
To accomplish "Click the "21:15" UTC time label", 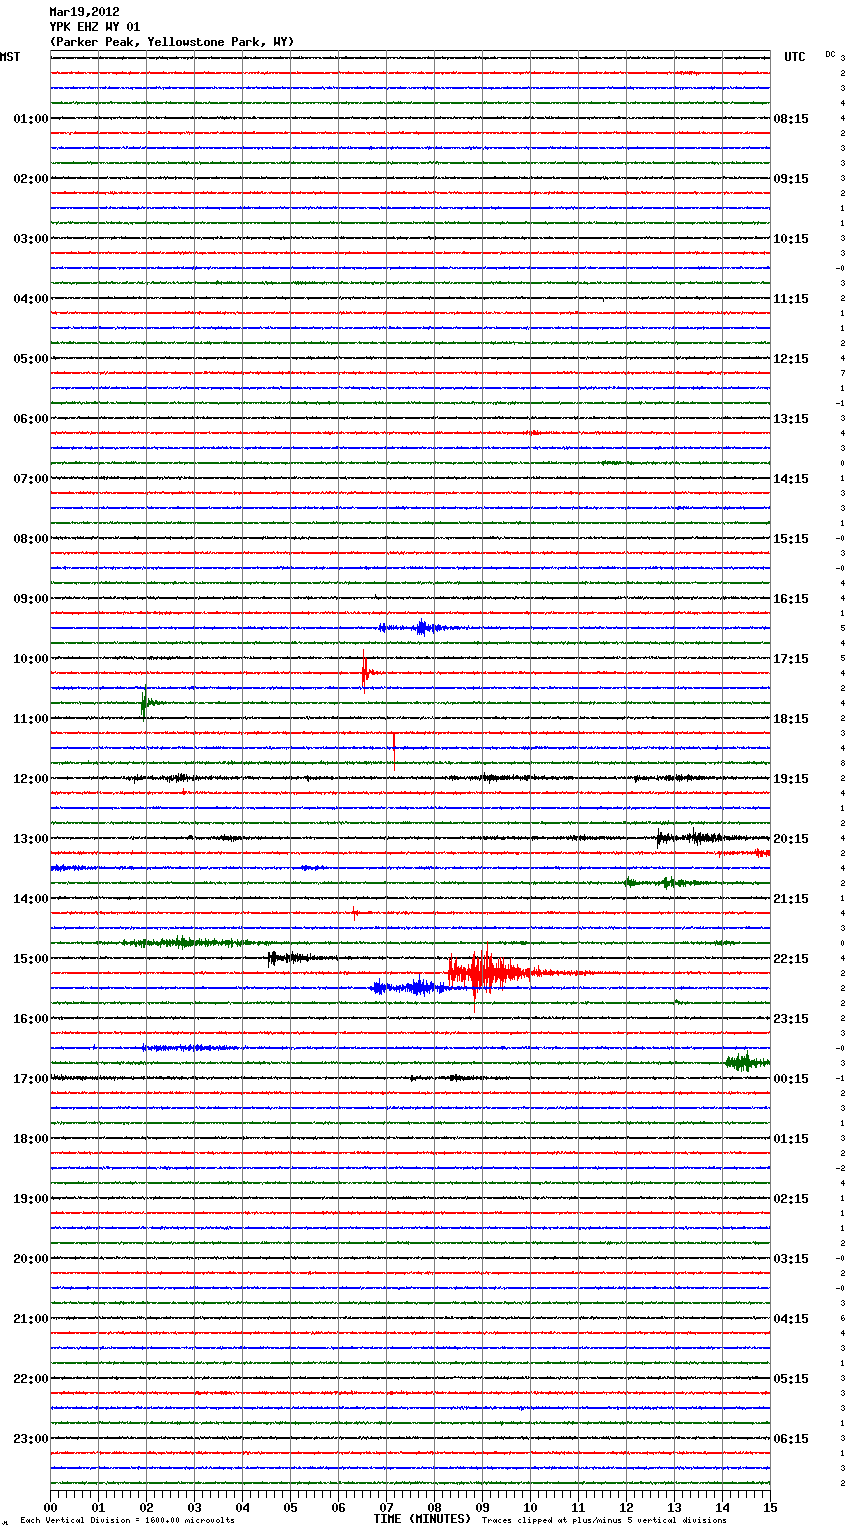I will coord(791,899).
